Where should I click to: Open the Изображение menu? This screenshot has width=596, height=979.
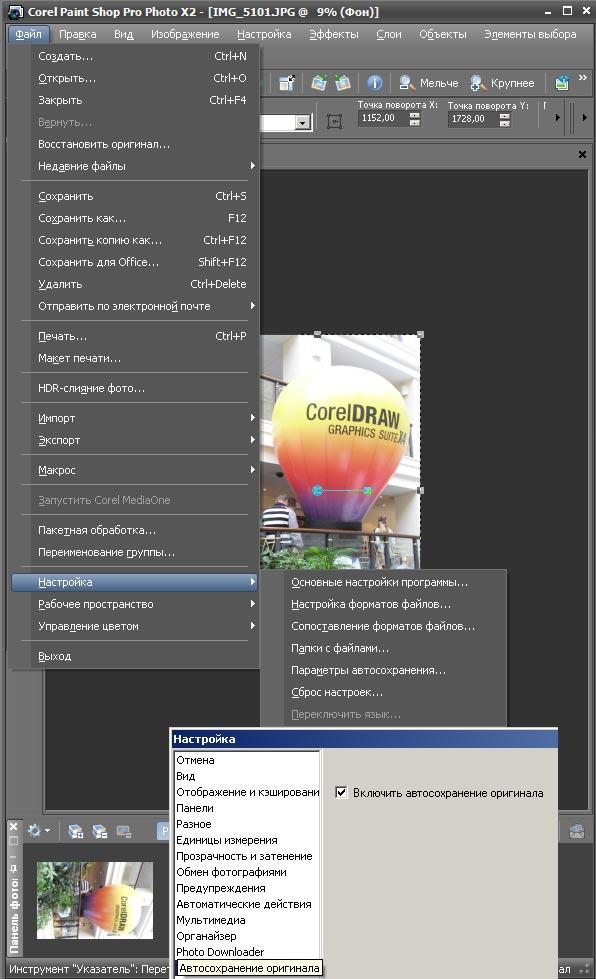pos(185,34)
